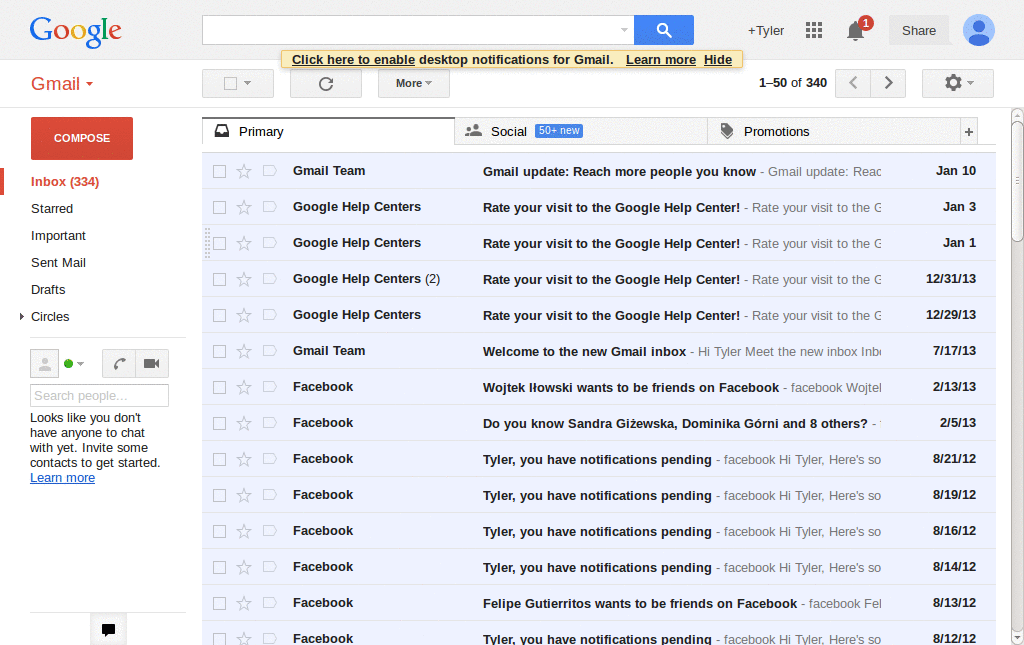
Task: Switch to the Promotions tab
Action: pyautogui.click(x=834, y=132)
